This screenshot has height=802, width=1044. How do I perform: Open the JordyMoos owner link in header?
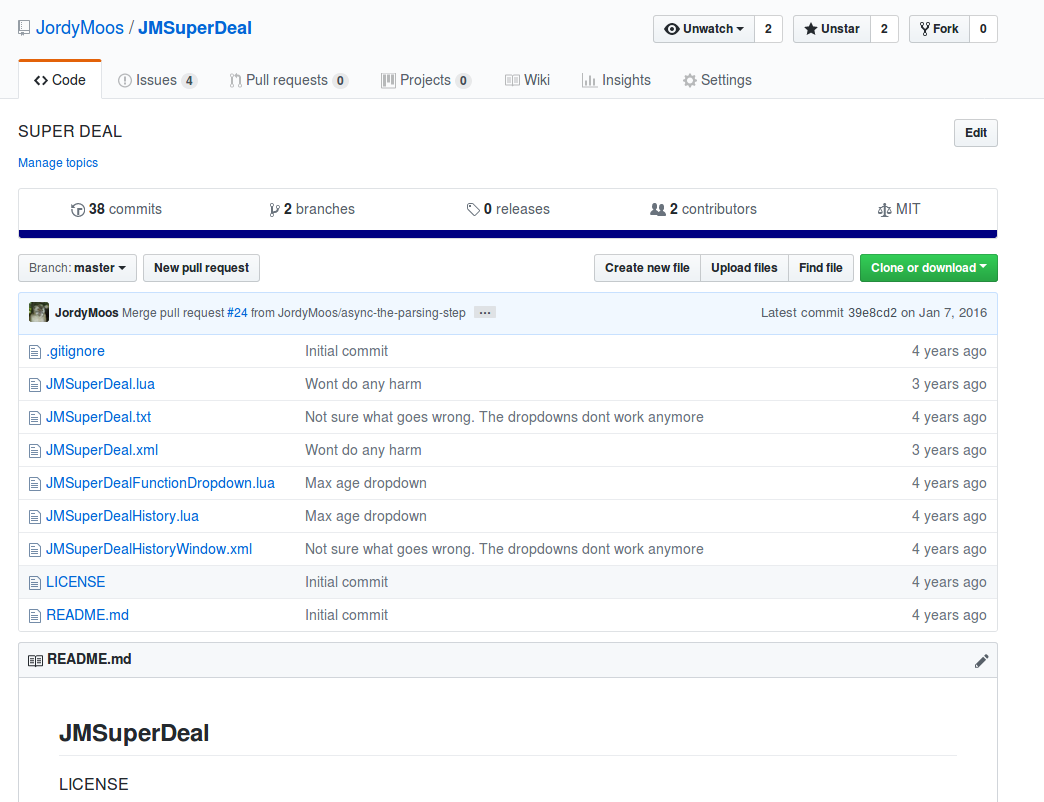[x=80, y=28]
